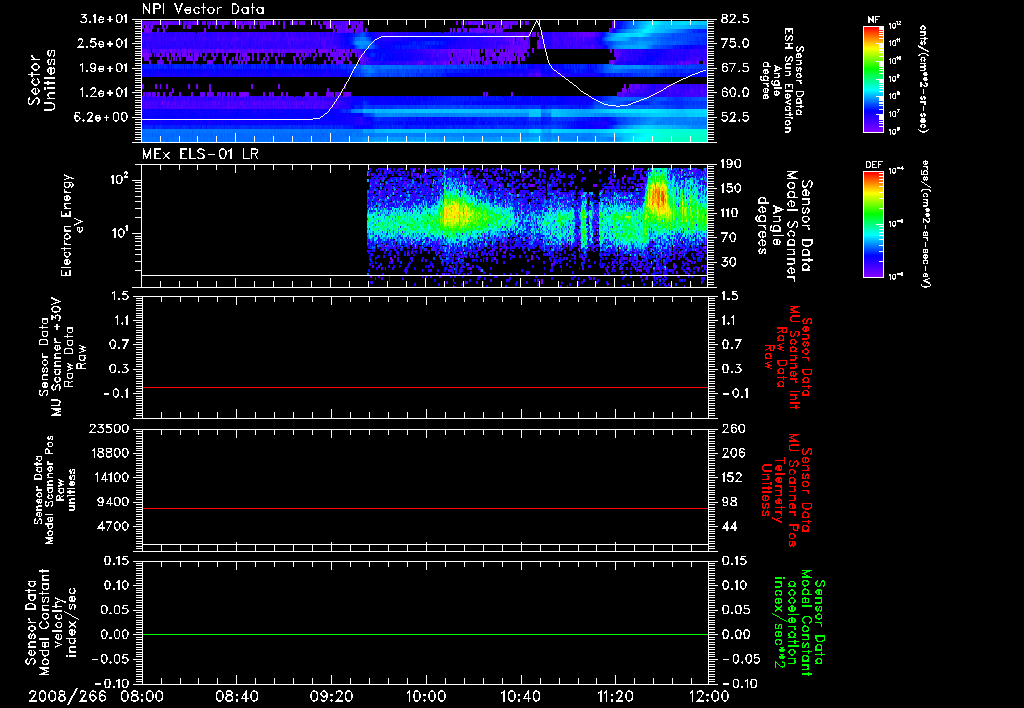Click the "60.0" sun elevation tick label

(x=735, y=93)
